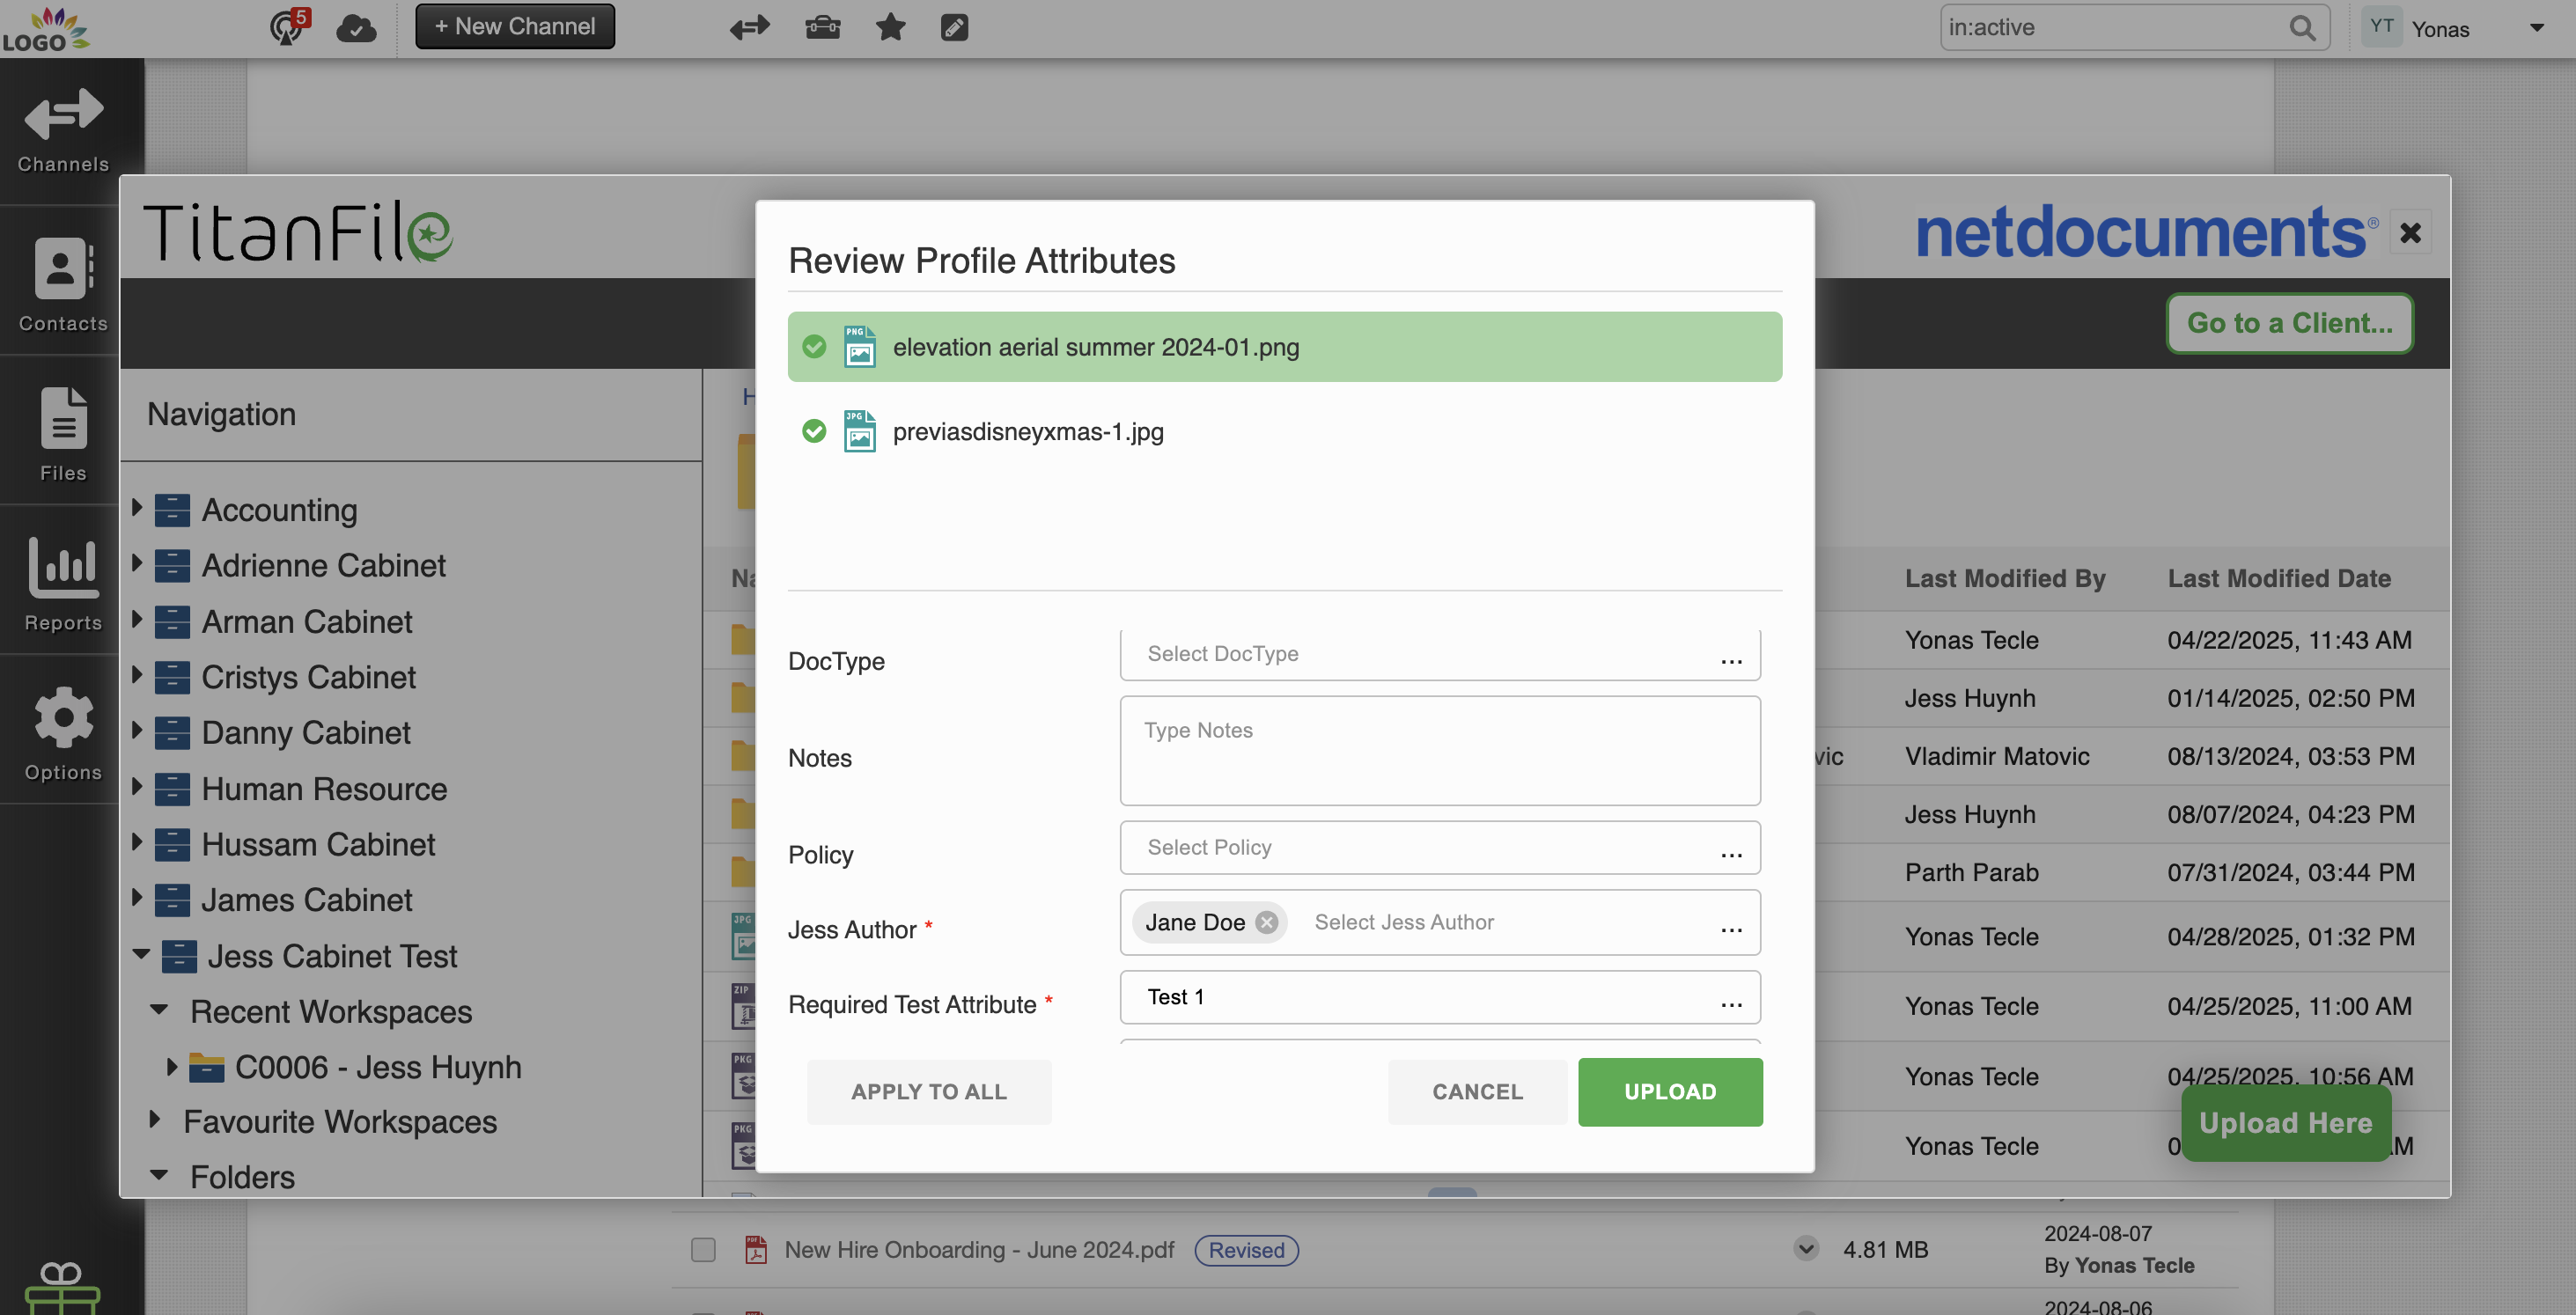Screen dimensions: 2576x1315
Task: Focus the Select DocType field
Action: click(x=1440, y=654)
